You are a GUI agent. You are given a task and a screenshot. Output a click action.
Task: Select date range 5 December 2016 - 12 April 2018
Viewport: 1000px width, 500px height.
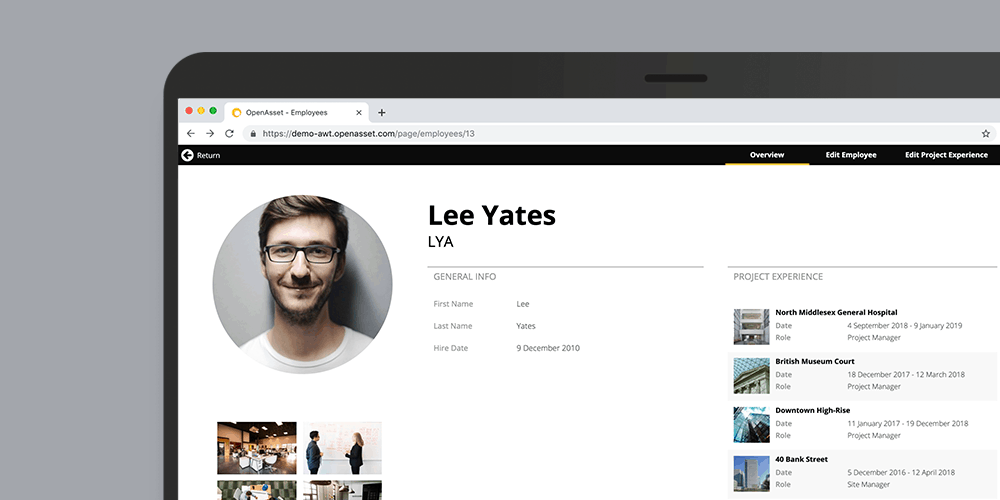pyautogui.click(x=901, y=473)
